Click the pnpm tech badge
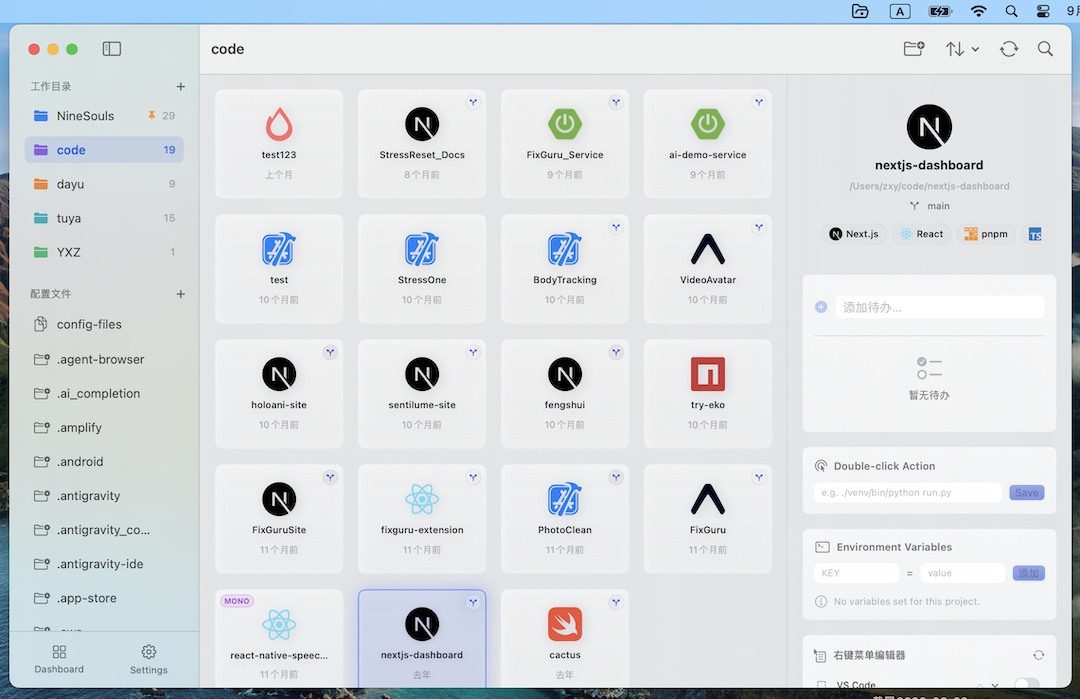1080x699 pixels. 986,234
